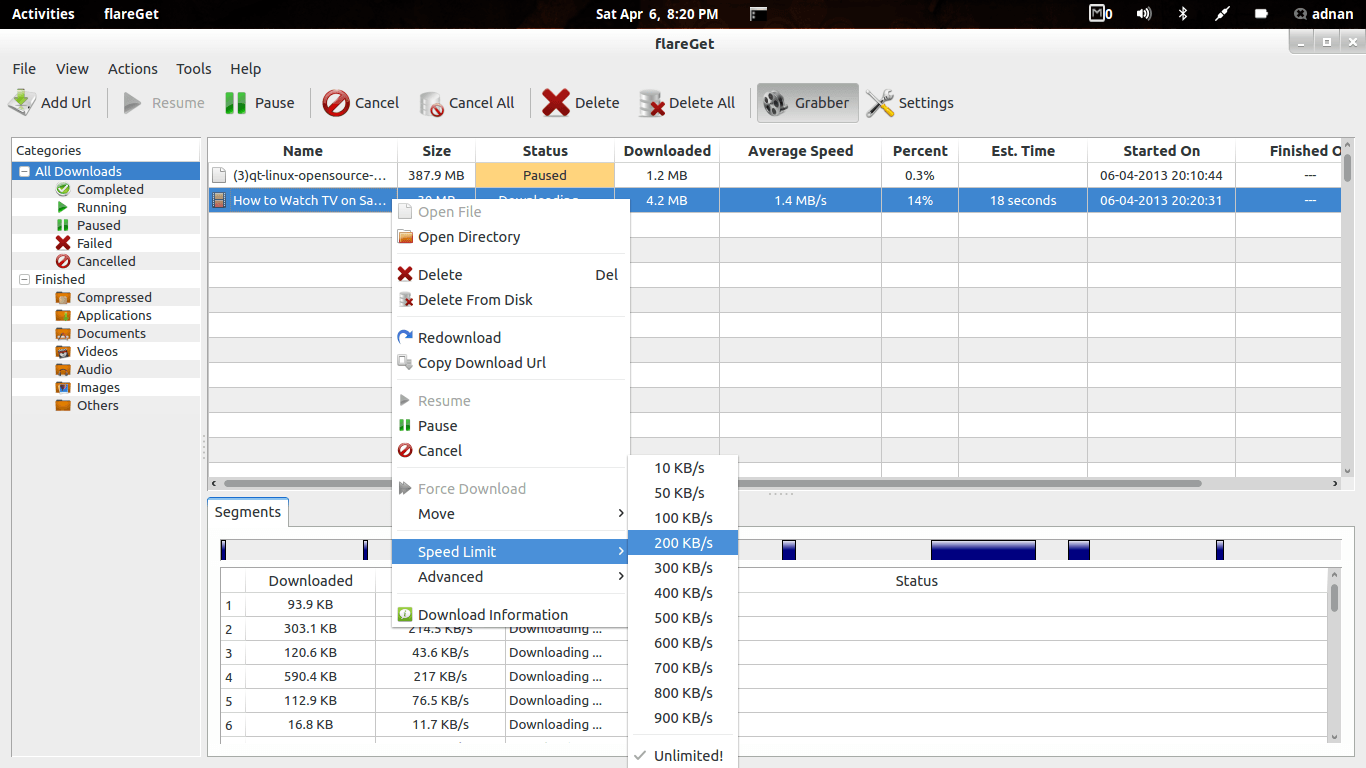Open the Help menu
The image size is (1366, 768).
coord(246,69)
